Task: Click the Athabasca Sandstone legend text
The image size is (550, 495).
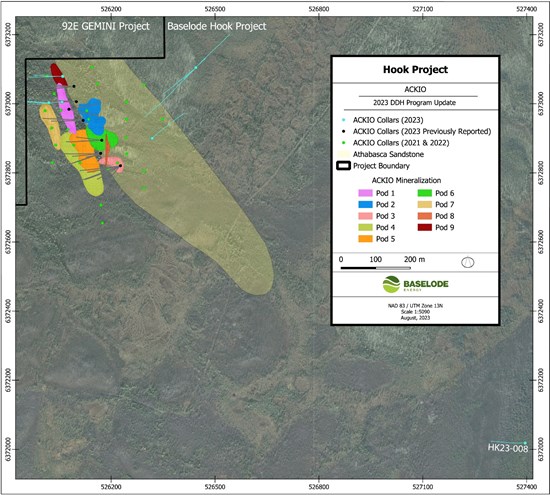Action: pyautogui.click(x=388, y=154)
